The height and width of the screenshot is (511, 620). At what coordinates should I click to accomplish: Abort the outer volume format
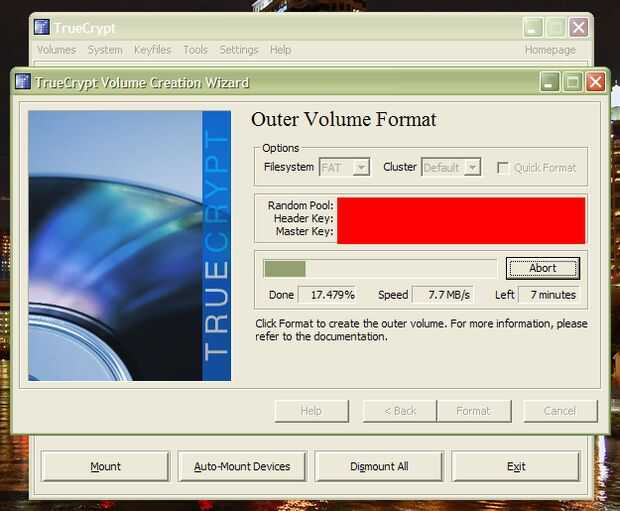click(543, 268)
